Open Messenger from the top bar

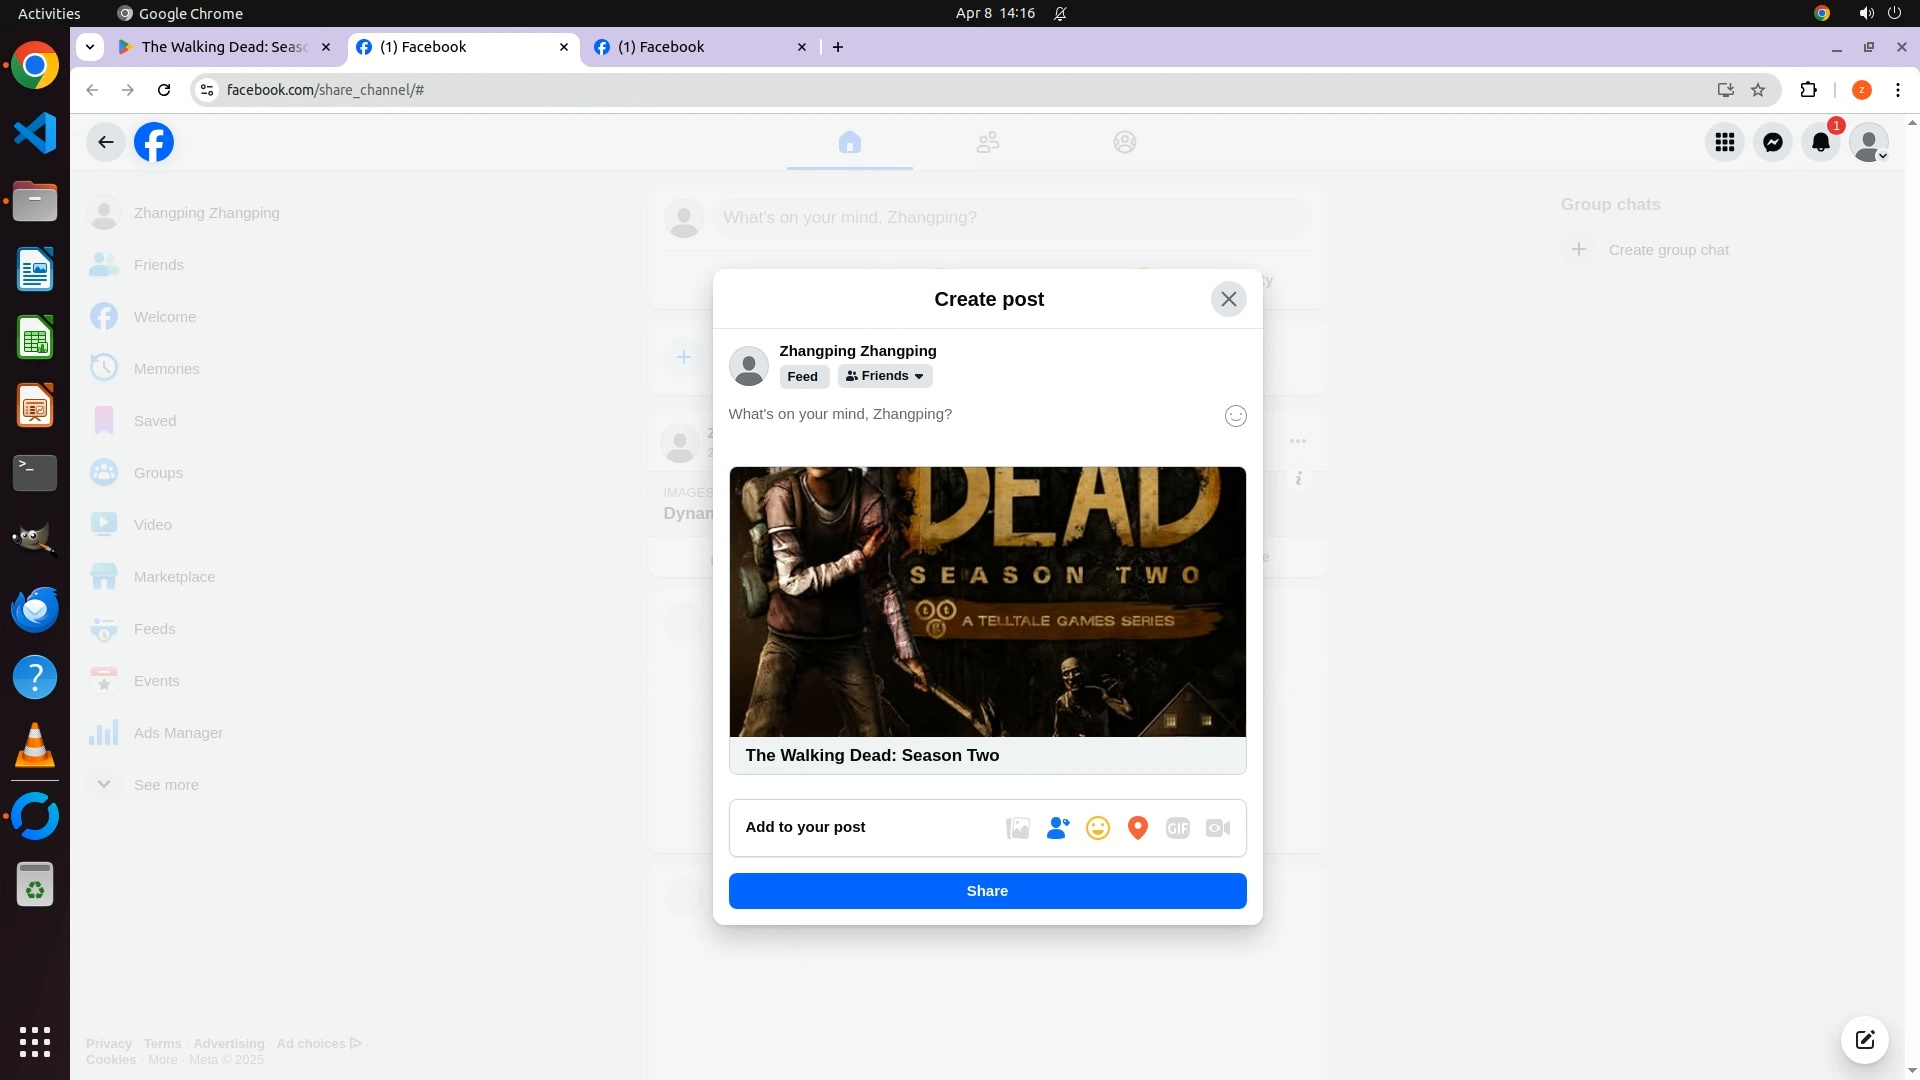click(1772, 143)
